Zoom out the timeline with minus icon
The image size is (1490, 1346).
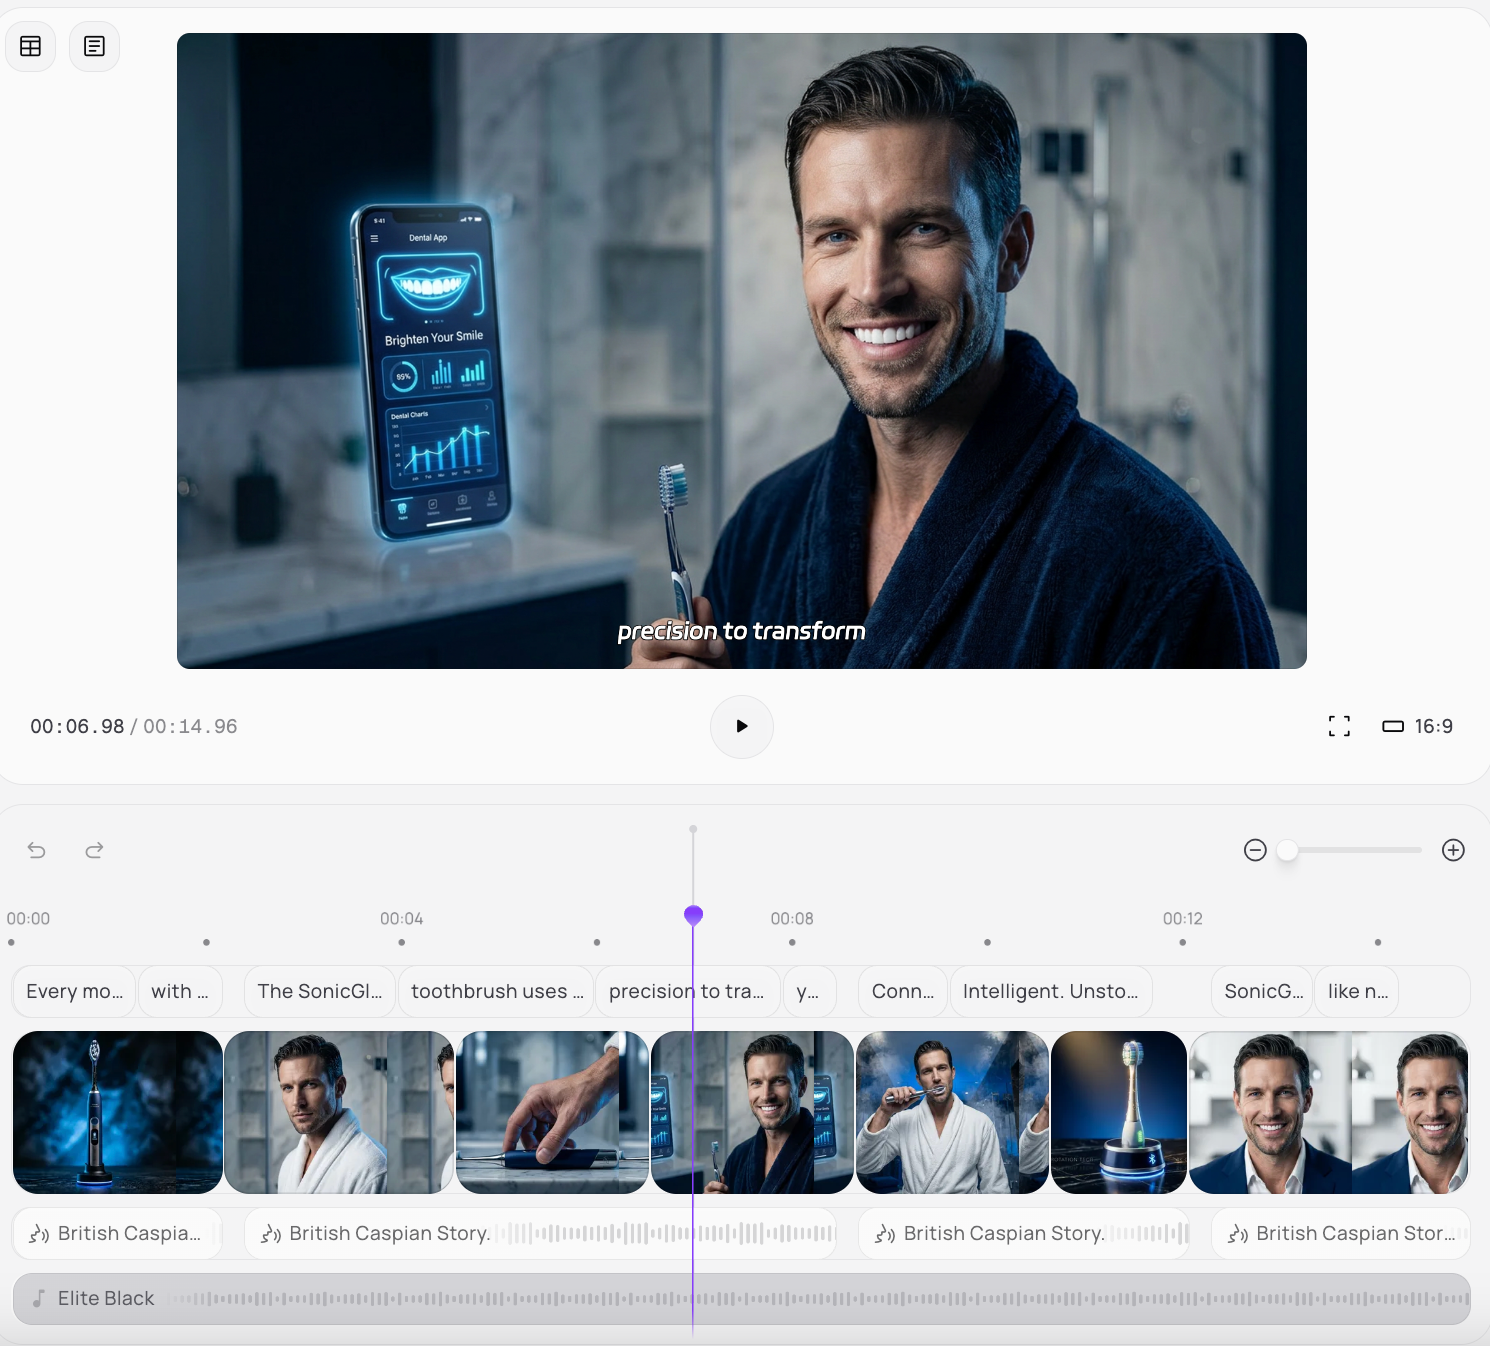(1255, 850)
